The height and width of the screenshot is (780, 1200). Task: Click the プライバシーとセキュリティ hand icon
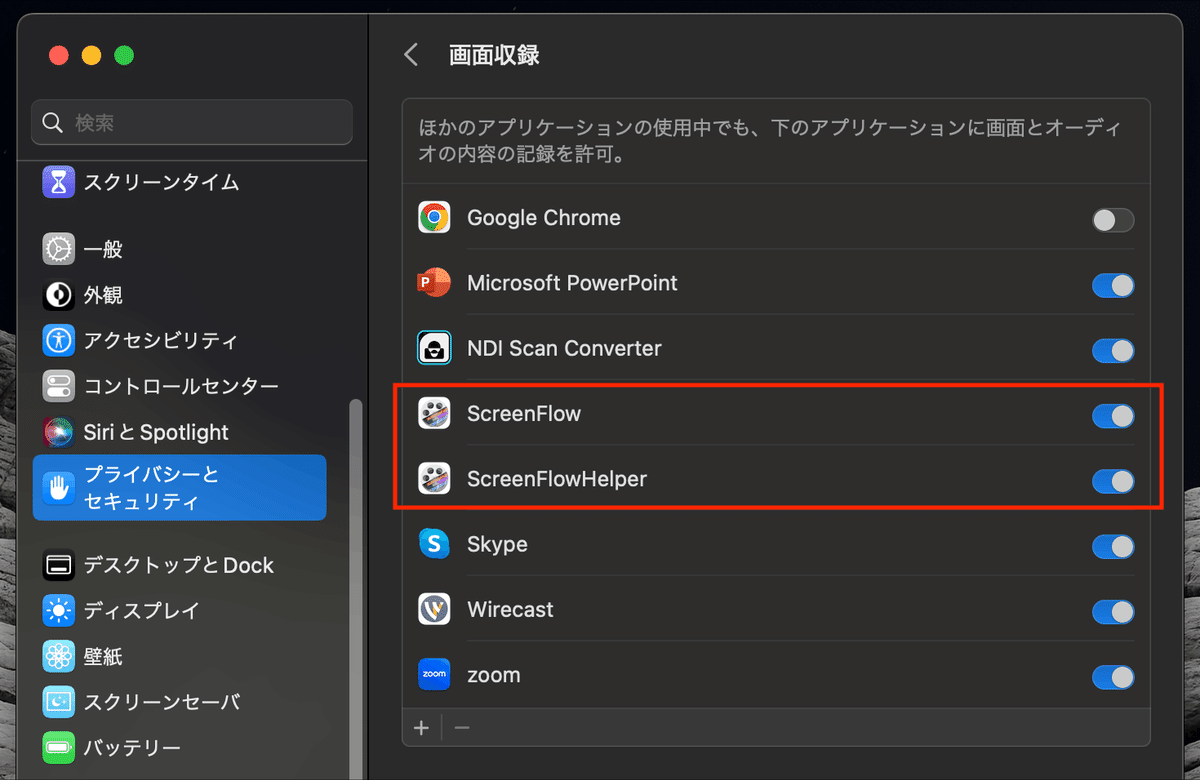(59, 488)
